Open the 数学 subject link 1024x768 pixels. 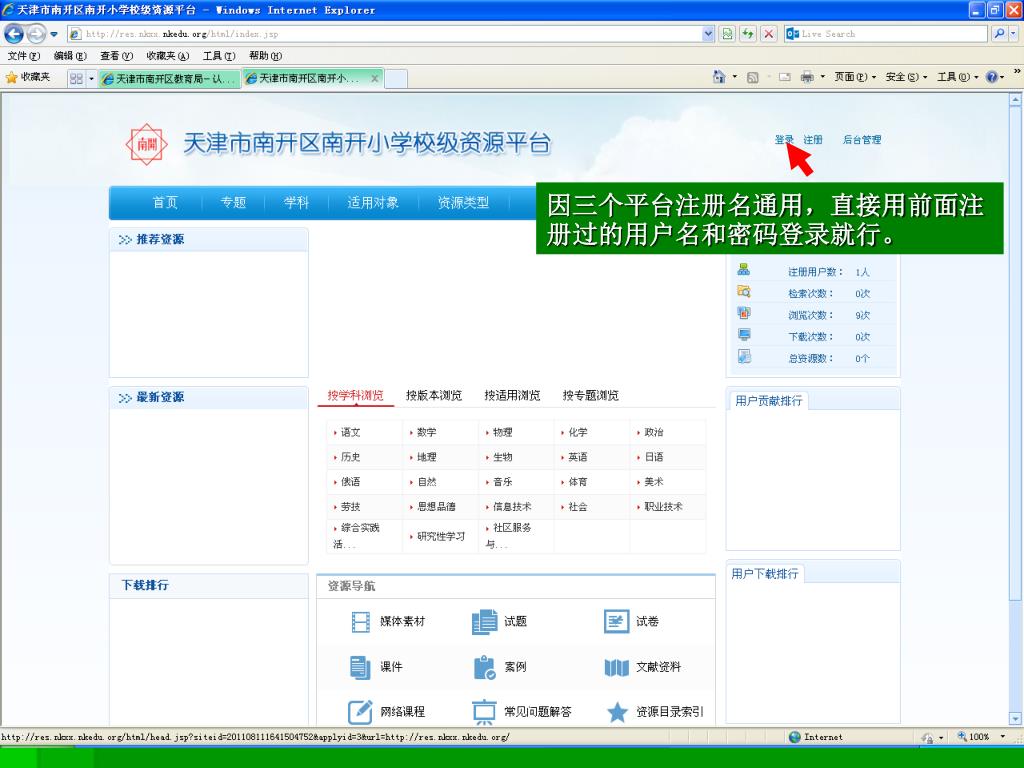coord(426,433)
